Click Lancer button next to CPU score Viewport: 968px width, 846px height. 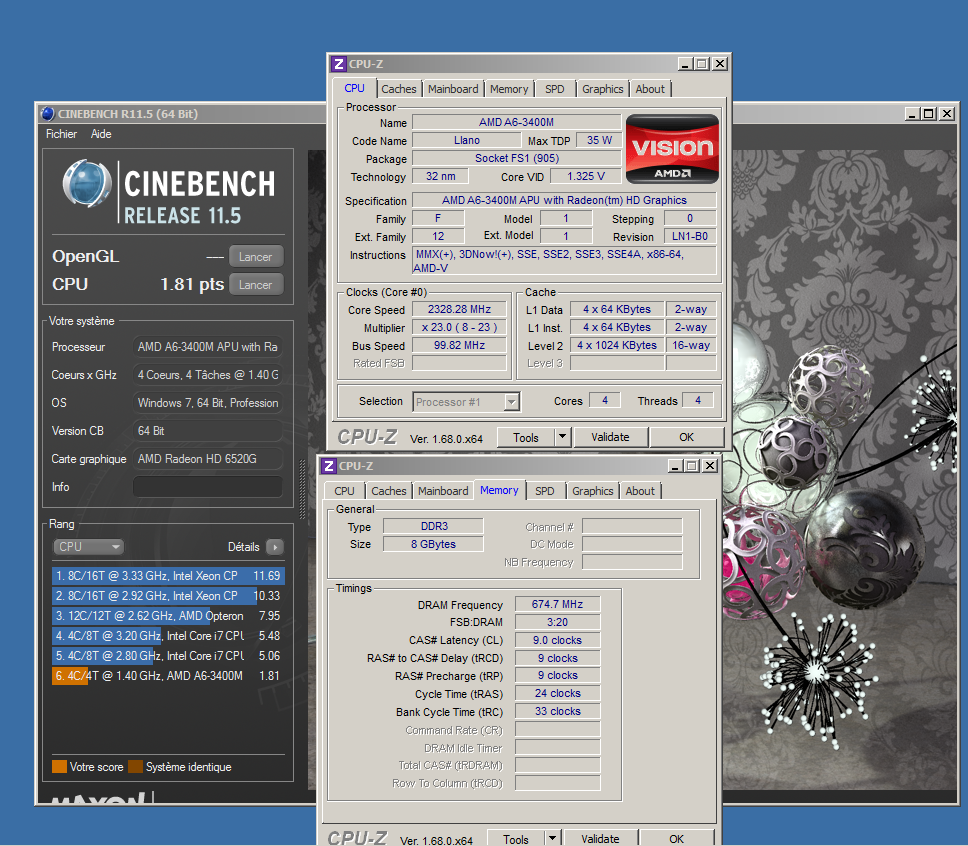pyautogui.click(x=256, y=285)
